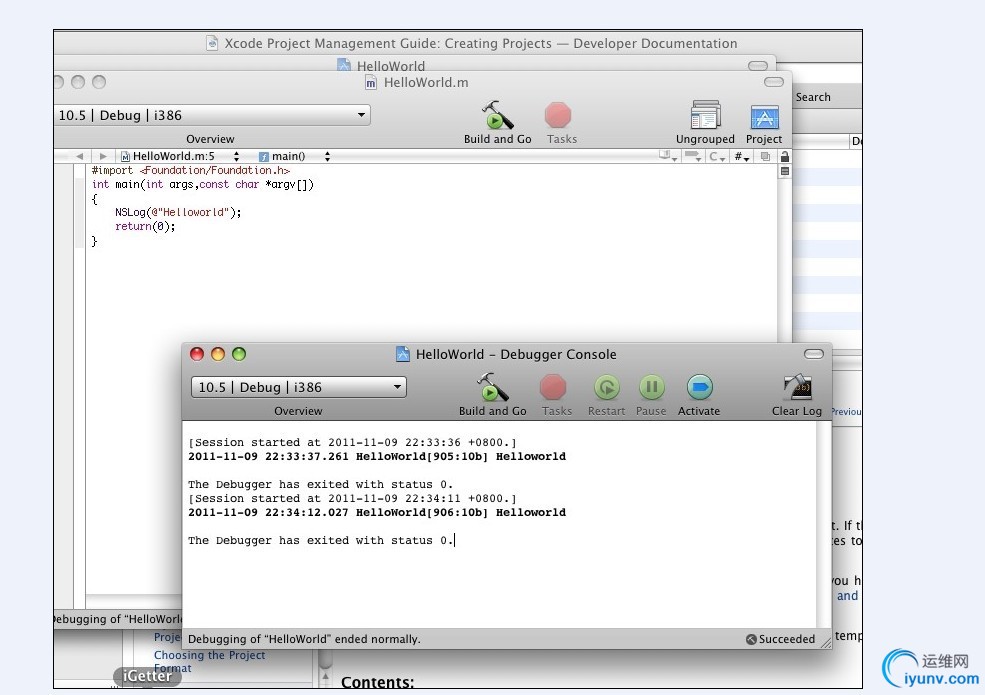Image resolution: width=985 pixels, height=695 pixels.
Task: Click the split editor icon below the lock
Action: click(785, 171)
